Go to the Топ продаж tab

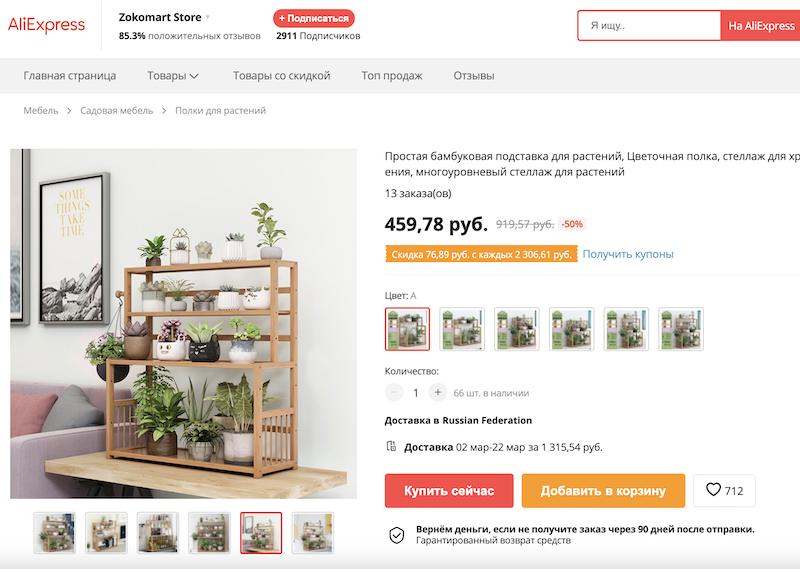[x=392, y=76]
